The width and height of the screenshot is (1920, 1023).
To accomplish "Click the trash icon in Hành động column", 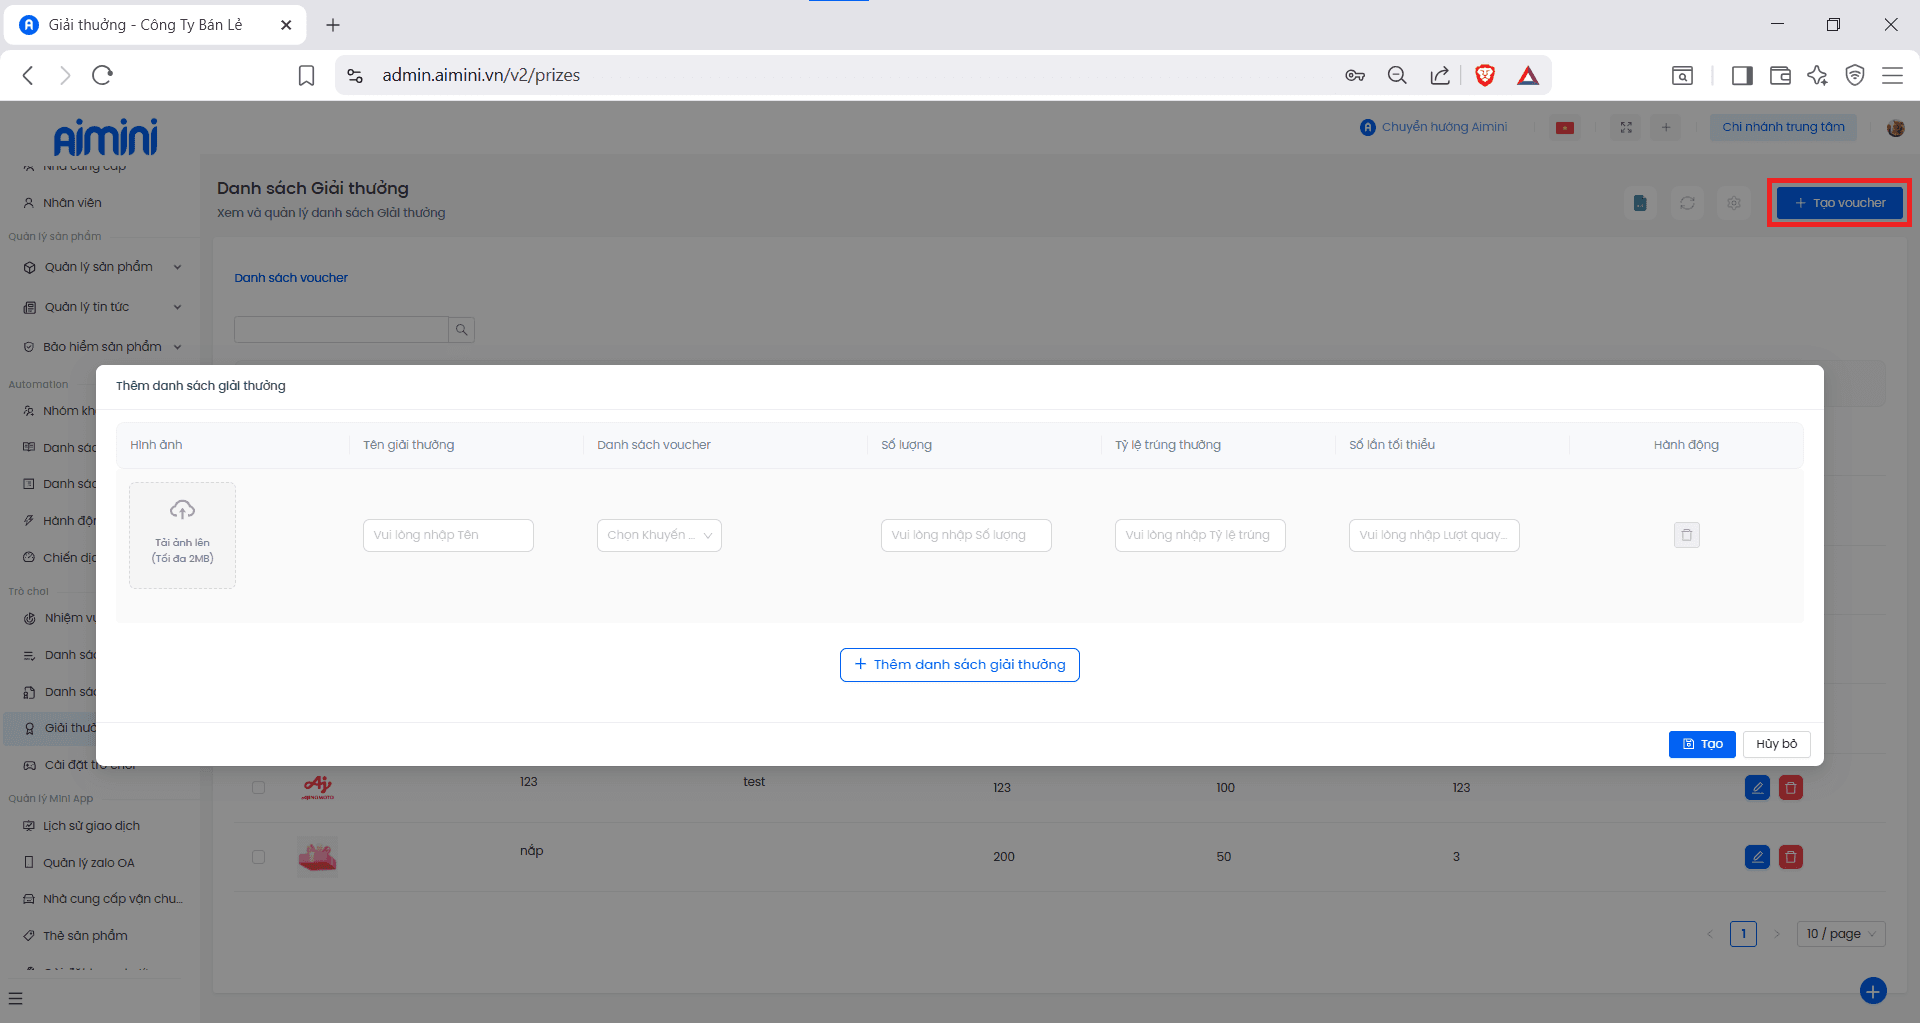I will (1686, 535).
